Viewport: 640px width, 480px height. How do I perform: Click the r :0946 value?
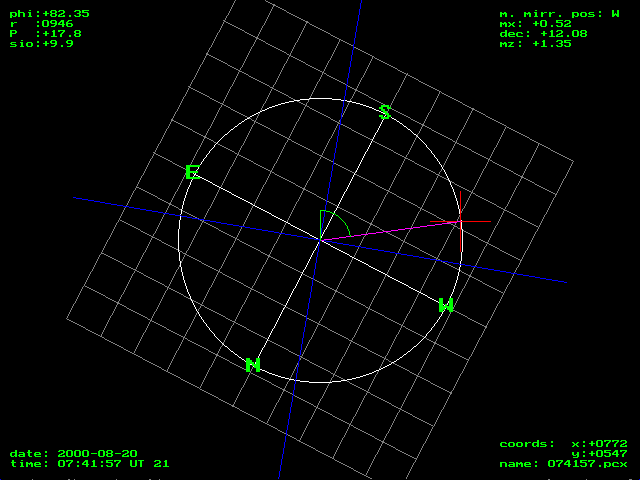41,24
